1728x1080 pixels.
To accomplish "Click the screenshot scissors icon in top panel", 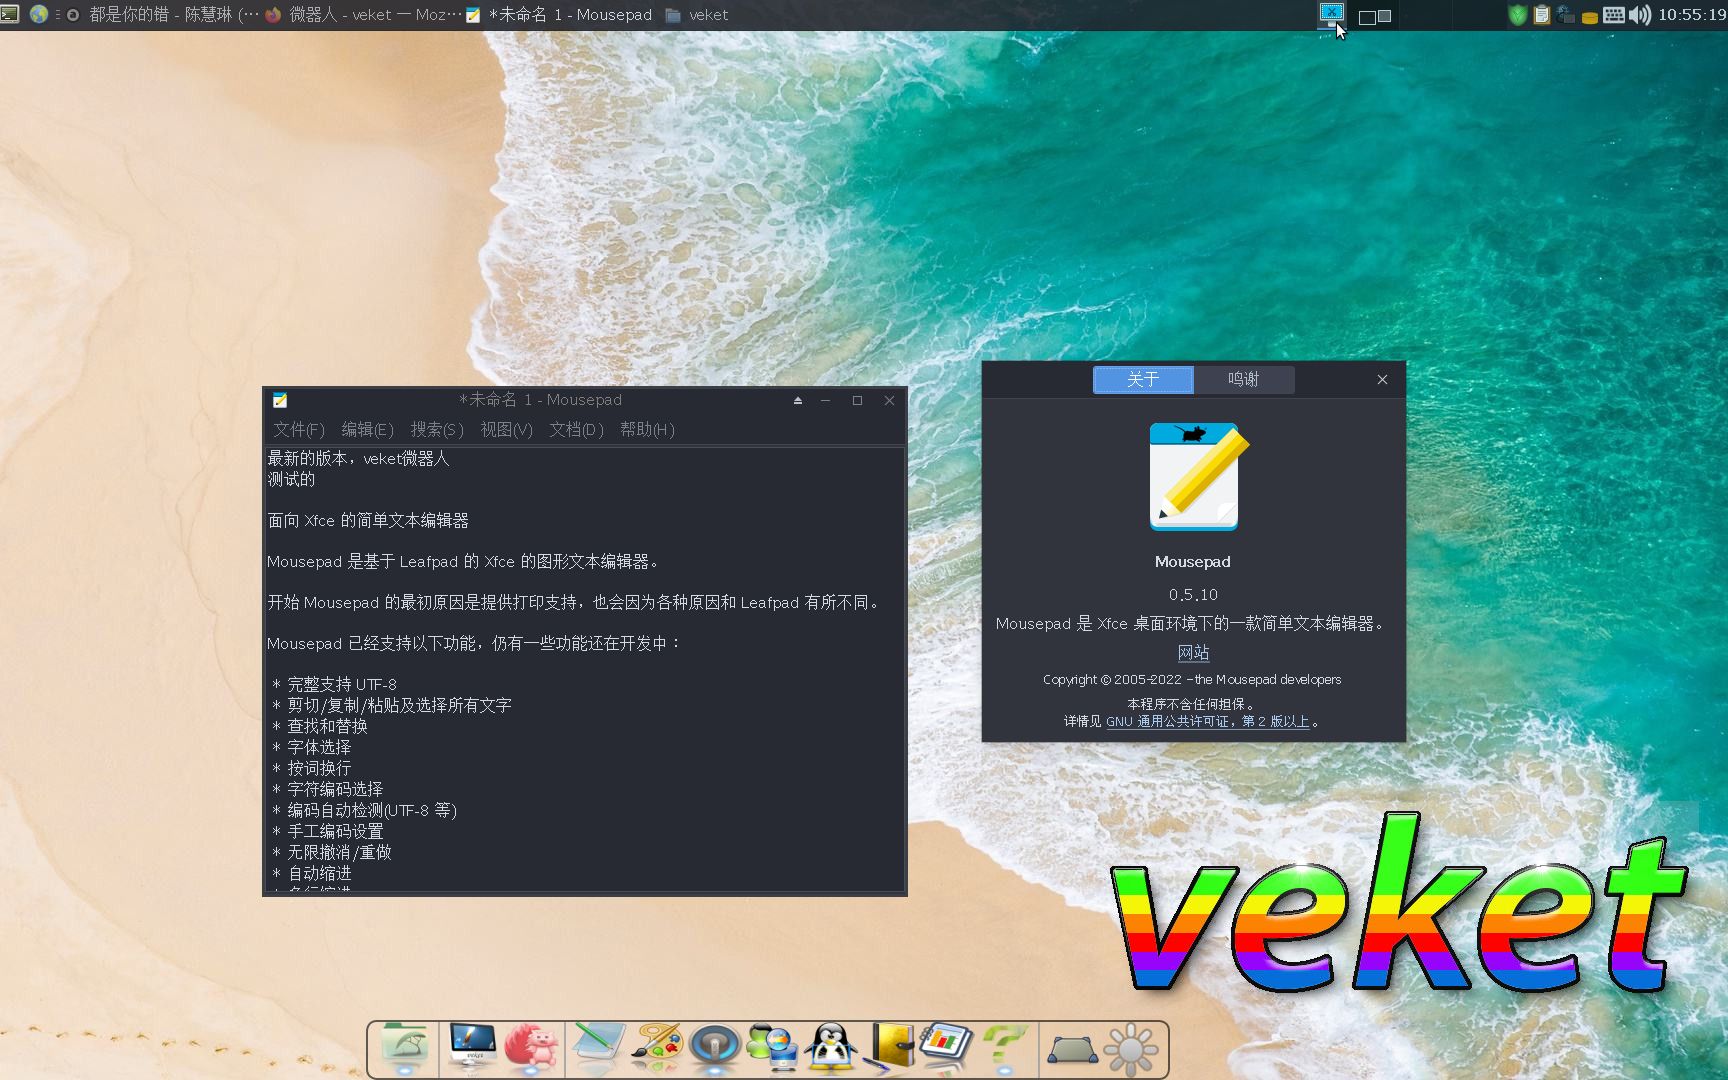I will (1332, 15).
